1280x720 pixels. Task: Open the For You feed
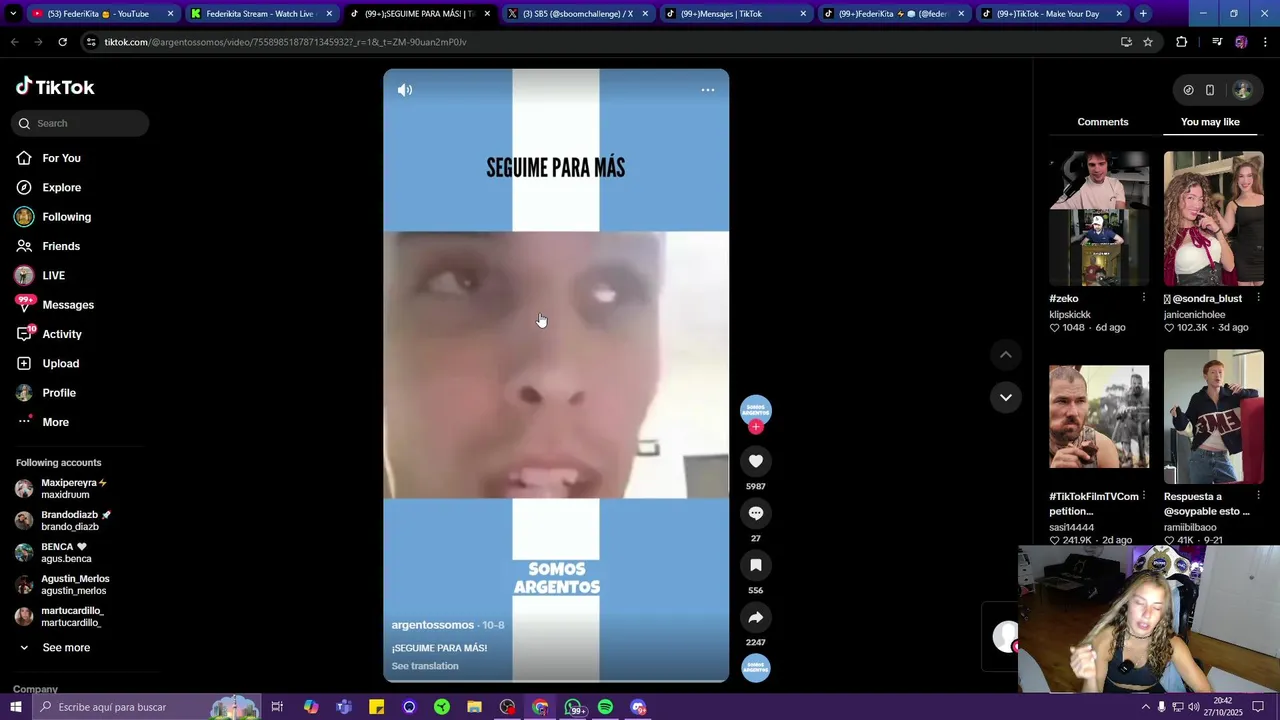tap(61, 158)
